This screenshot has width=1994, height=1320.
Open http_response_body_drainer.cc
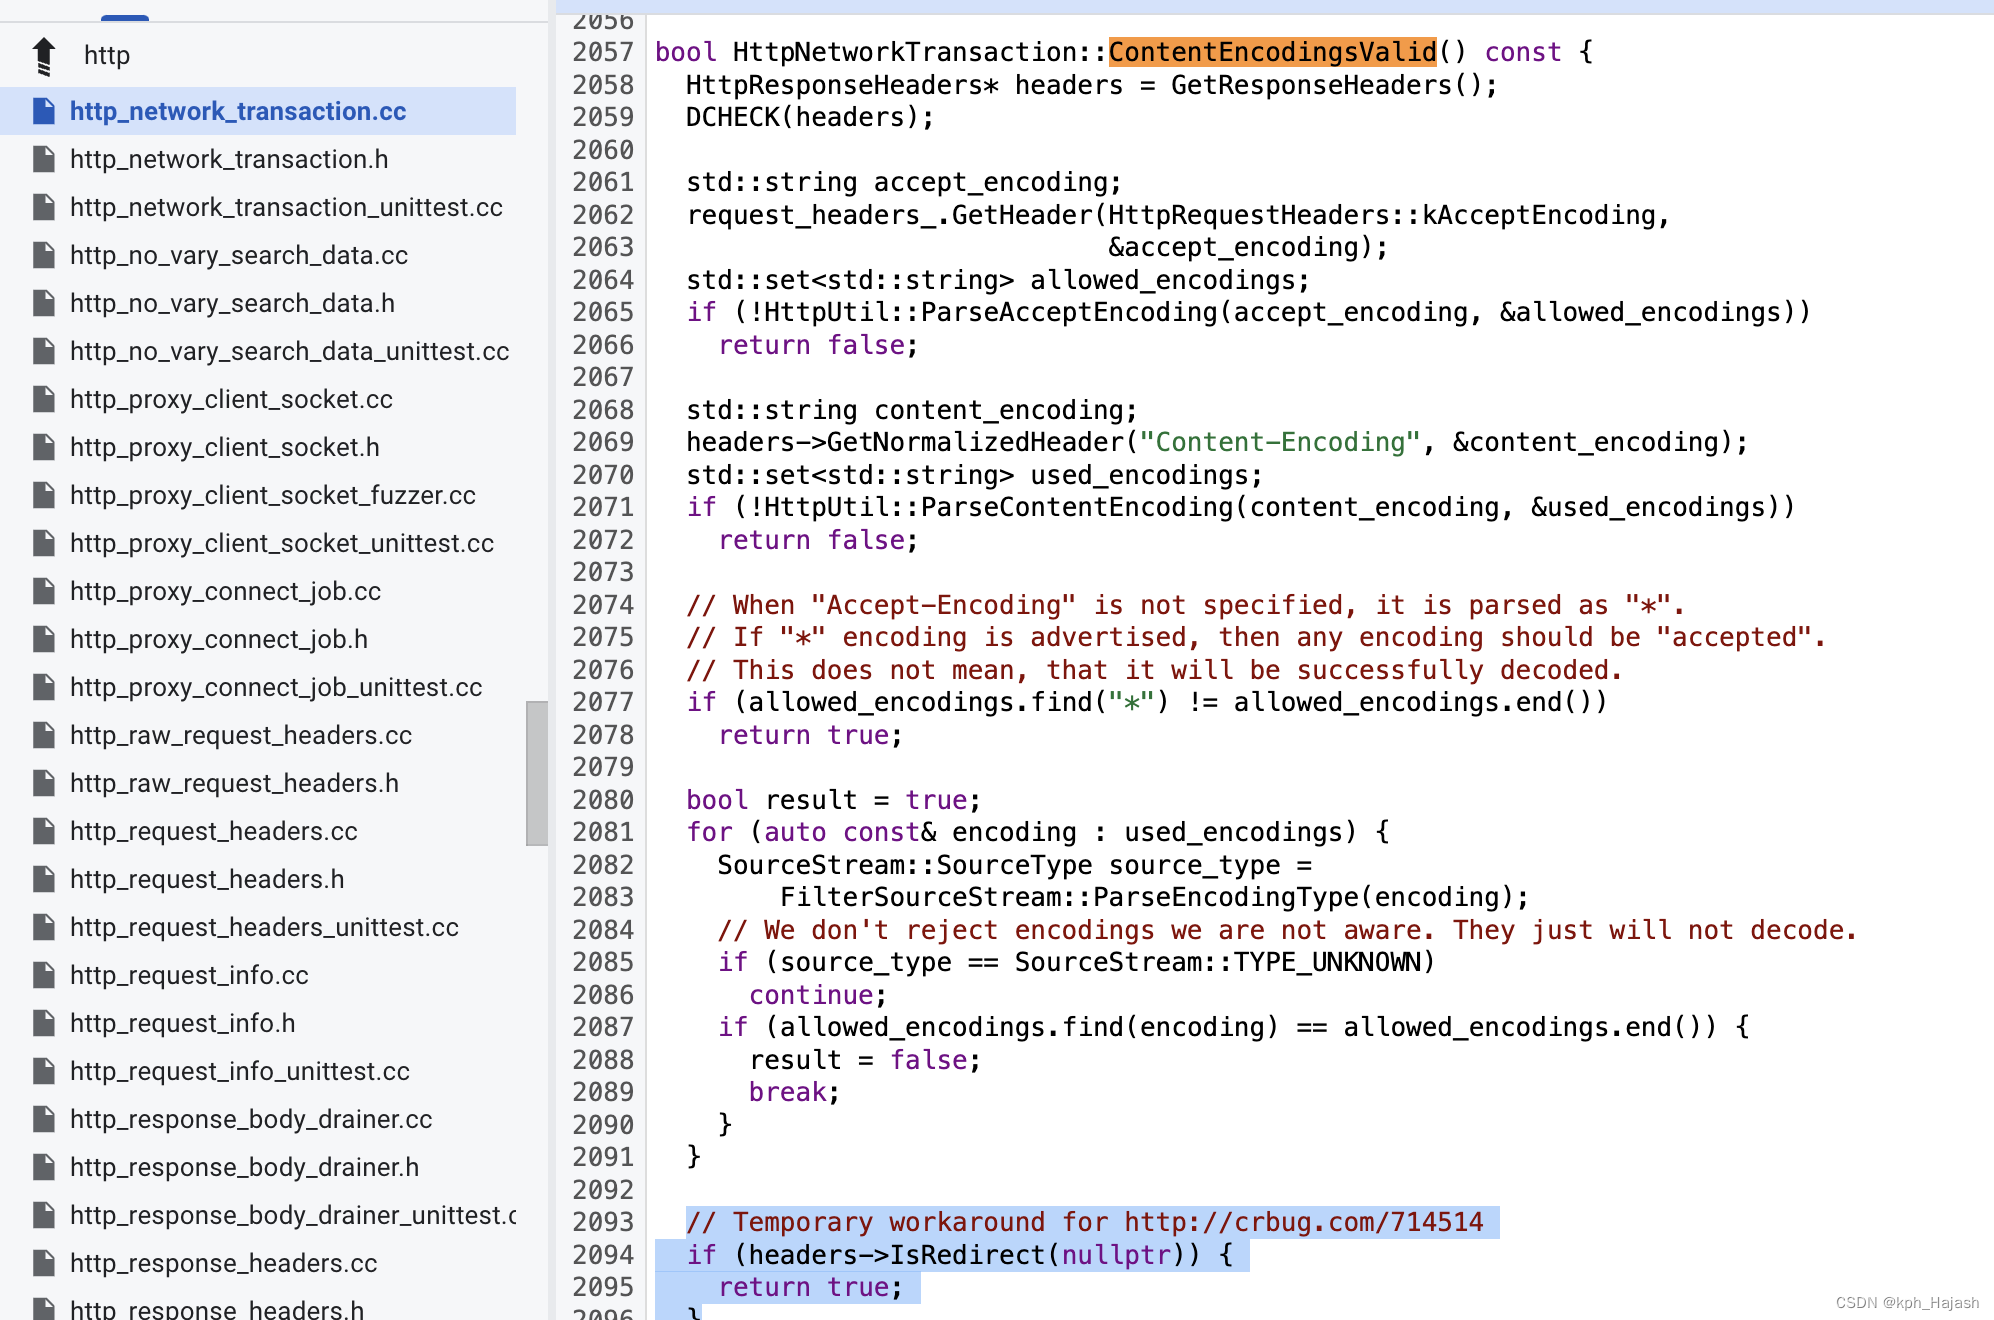(251, 1119)
